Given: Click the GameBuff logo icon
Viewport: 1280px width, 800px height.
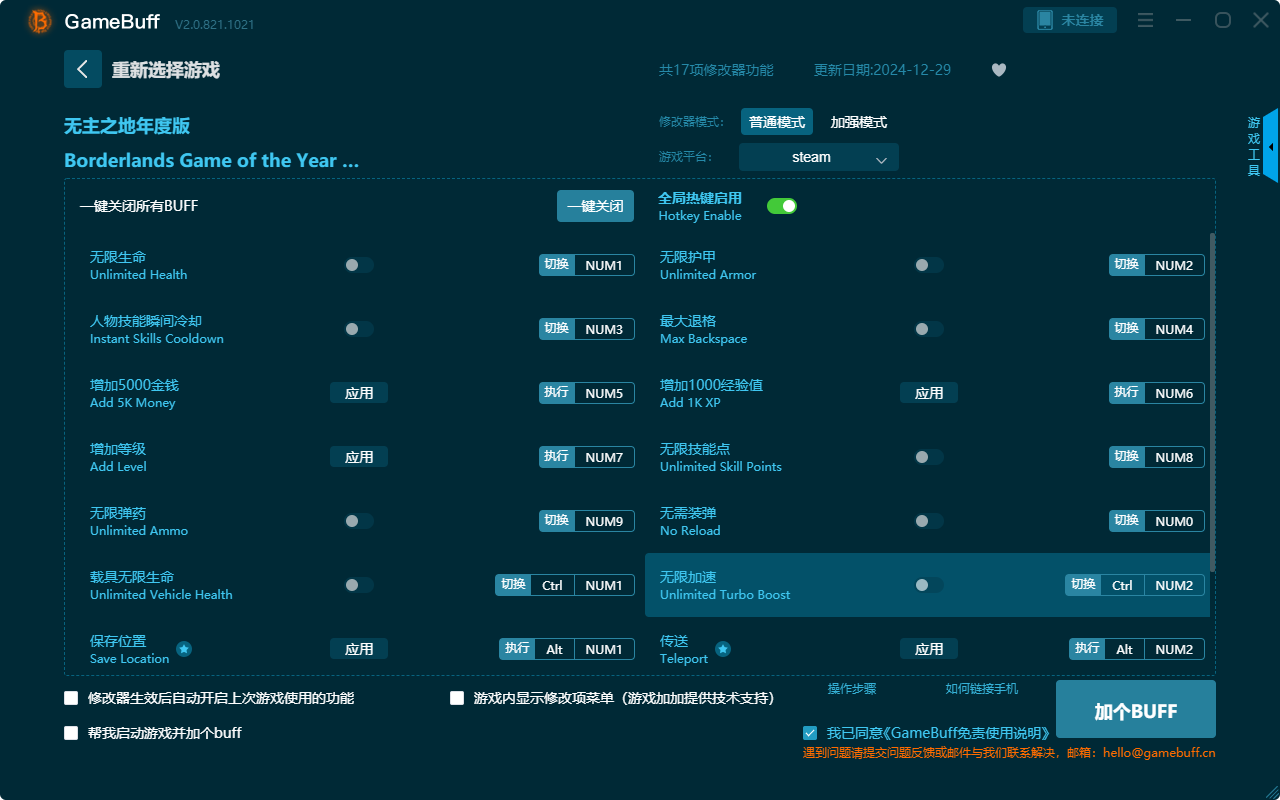Looking at the screenshot, I should [40, 21].
